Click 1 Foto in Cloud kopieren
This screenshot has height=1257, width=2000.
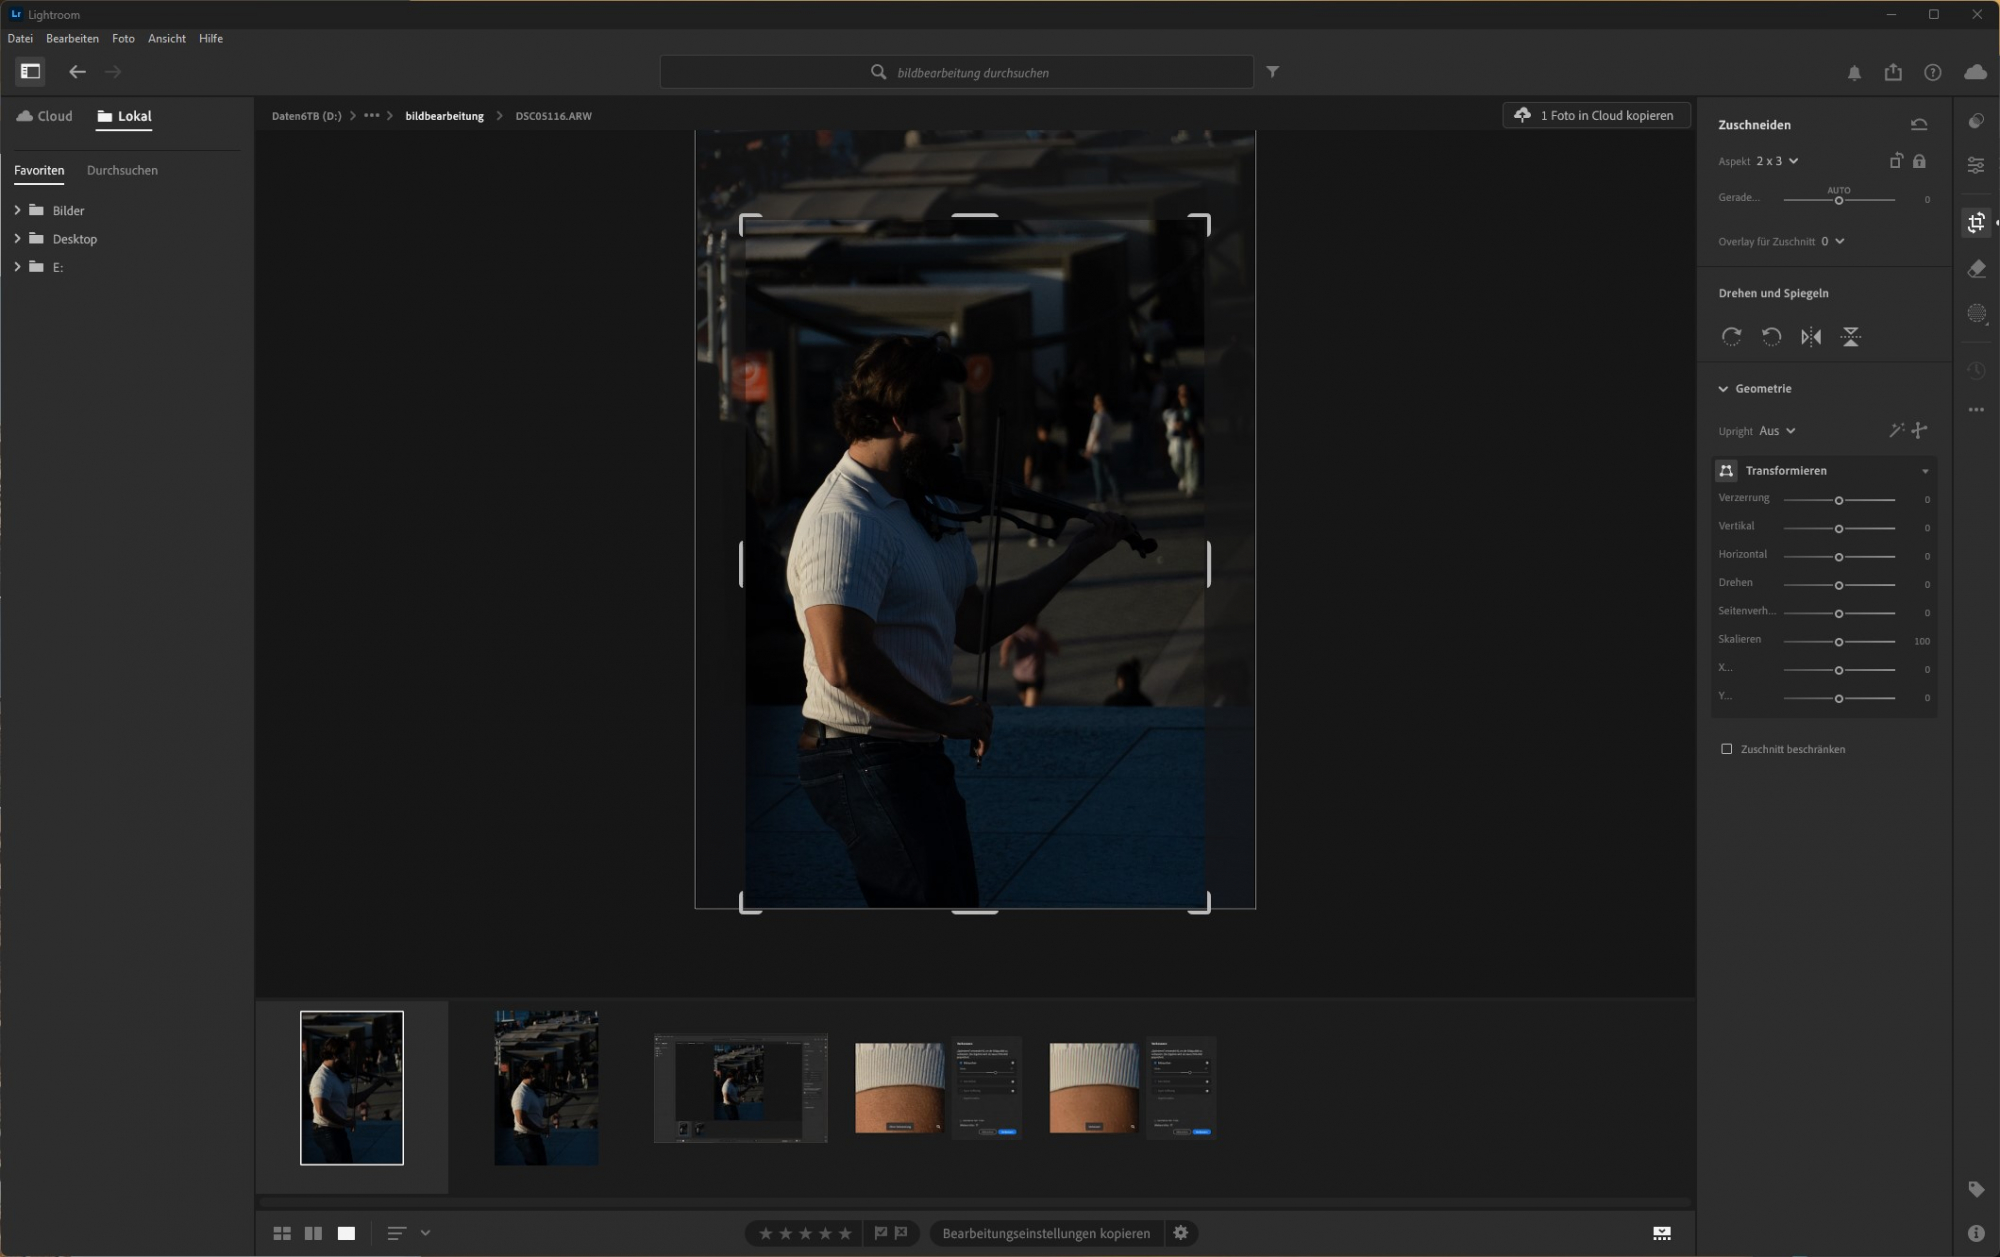(1596, 116)
